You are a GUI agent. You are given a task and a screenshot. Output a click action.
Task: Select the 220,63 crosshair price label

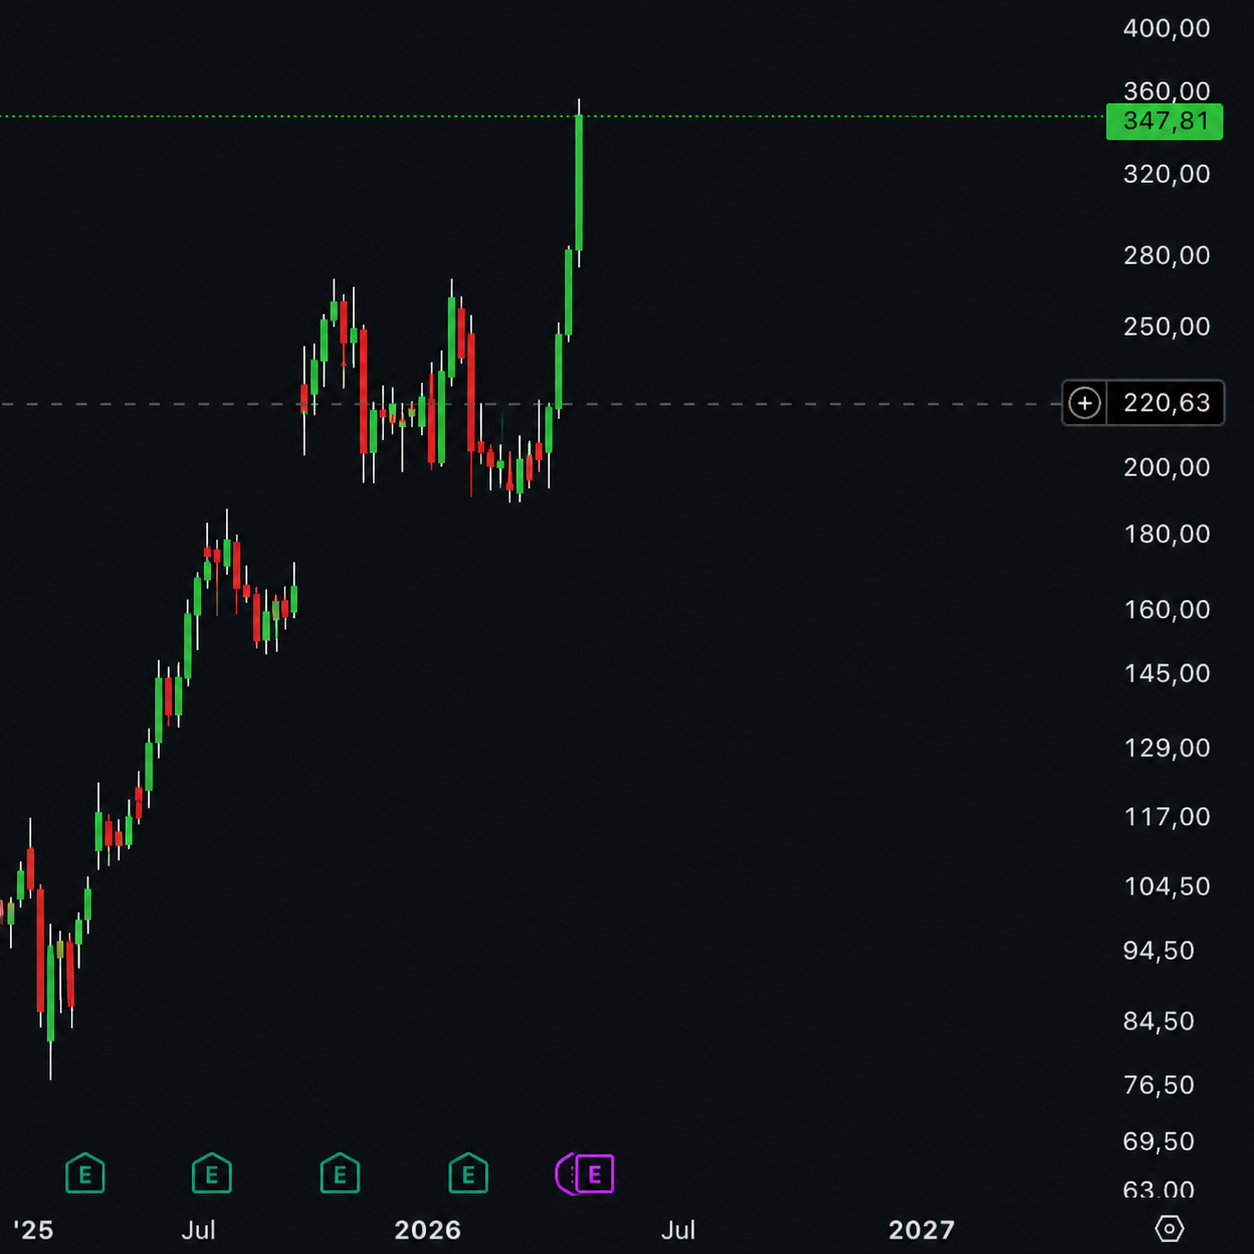[x=1166, y=403]
